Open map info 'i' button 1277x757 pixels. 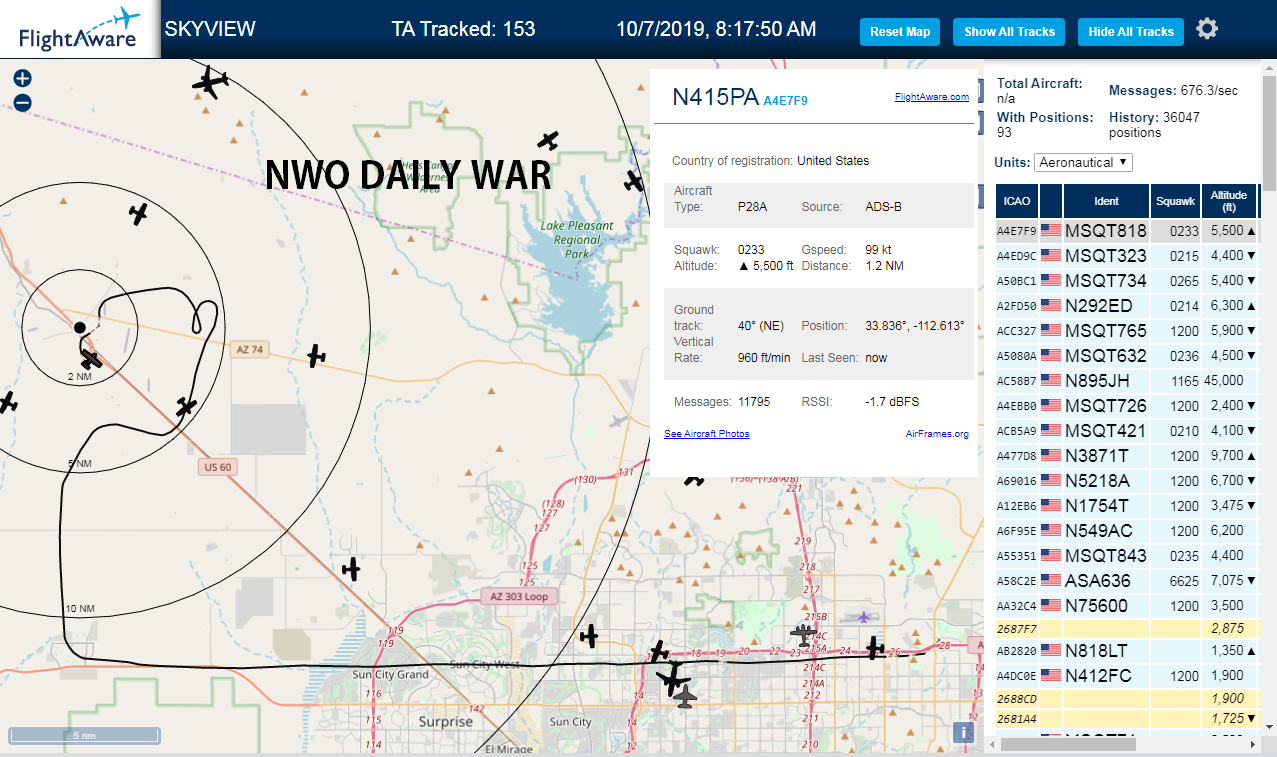pos(964,732)
